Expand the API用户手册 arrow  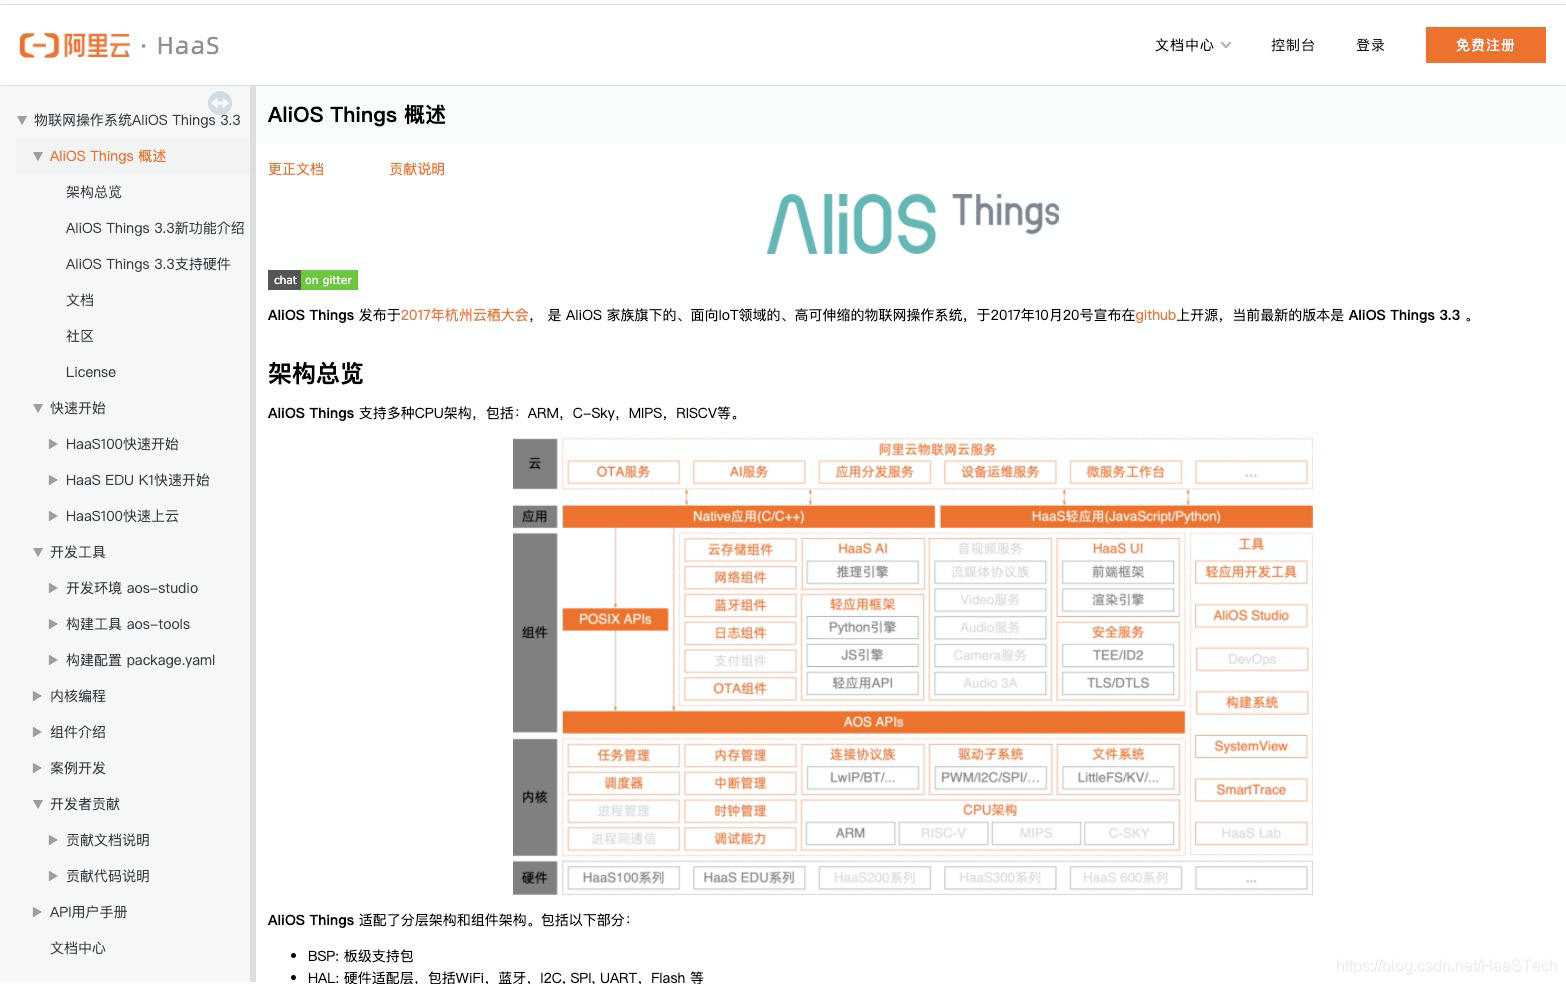tap(38, 912)
